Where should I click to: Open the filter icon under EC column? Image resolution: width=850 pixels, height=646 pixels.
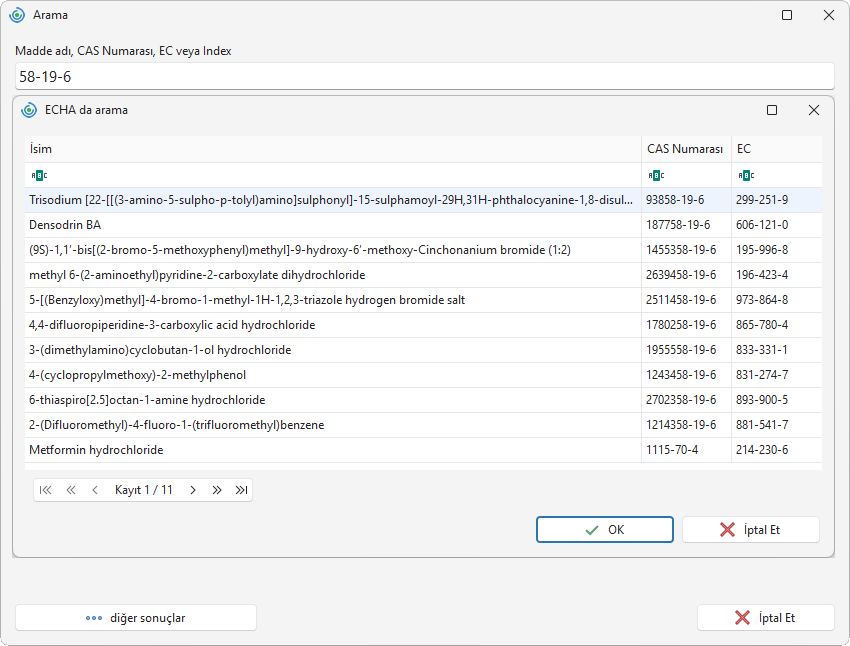click(746, 175)
